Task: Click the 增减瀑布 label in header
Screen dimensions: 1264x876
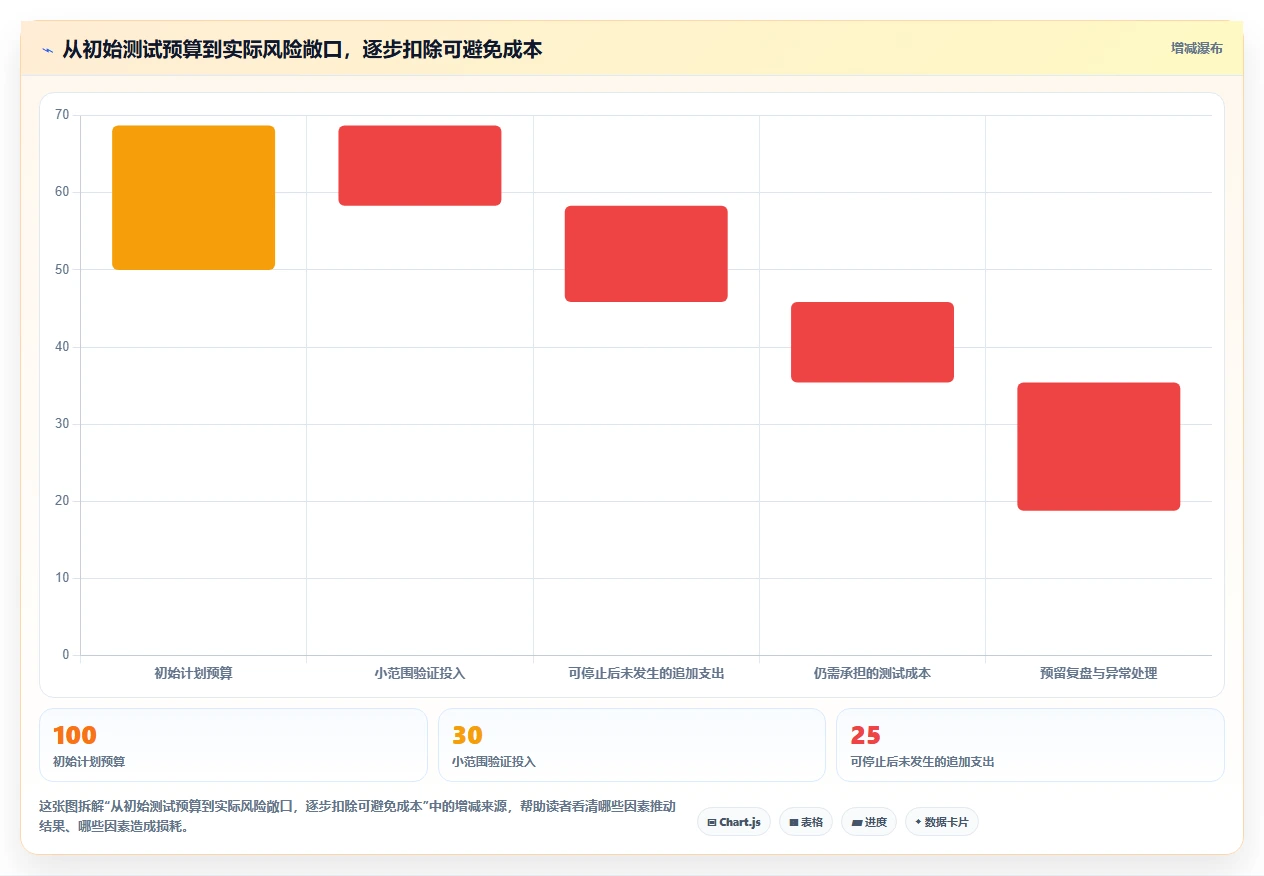Action: (1197, 48)
